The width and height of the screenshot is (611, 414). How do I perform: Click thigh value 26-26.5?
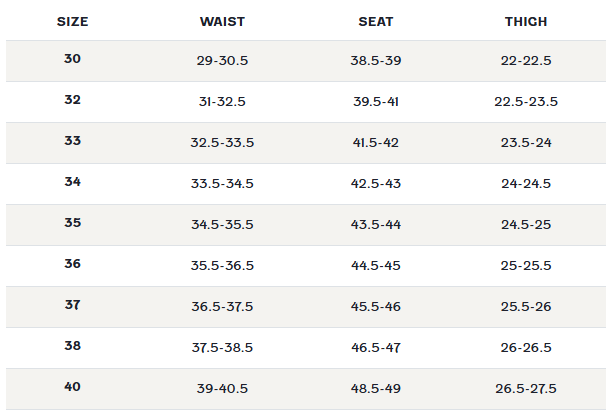click(x=526, y=347)
